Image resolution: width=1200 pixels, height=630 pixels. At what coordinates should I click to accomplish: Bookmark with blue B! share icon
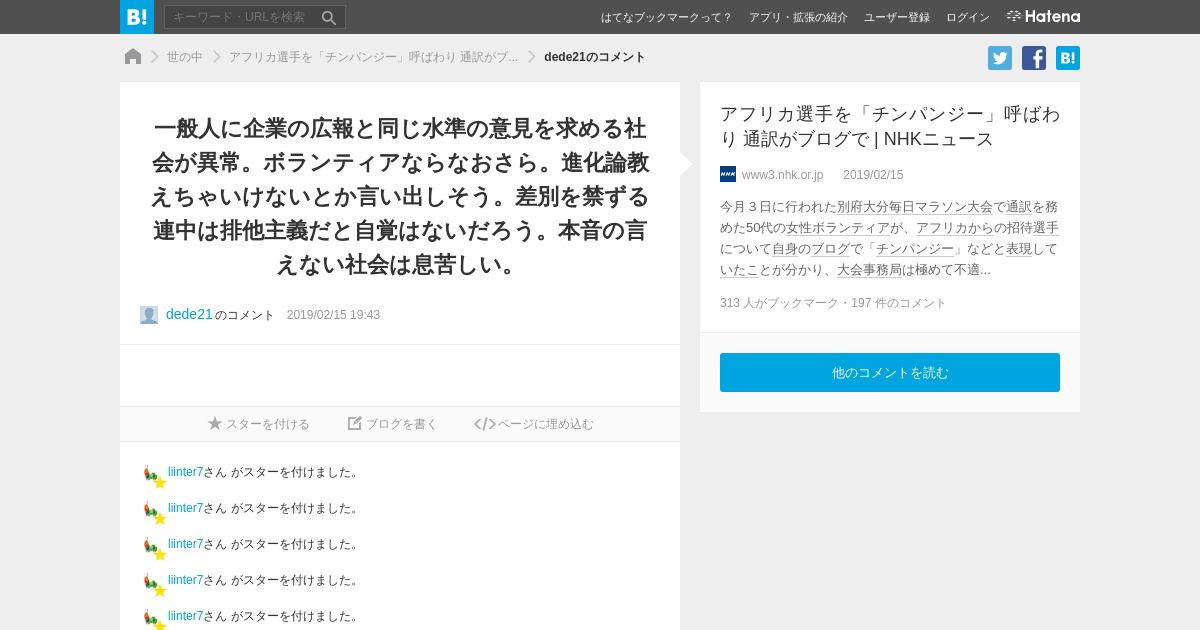(1068, 58)
